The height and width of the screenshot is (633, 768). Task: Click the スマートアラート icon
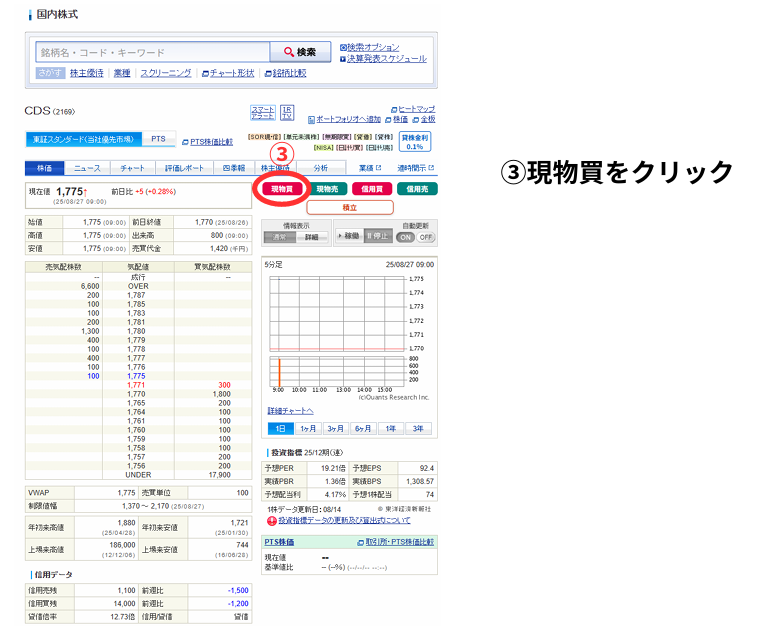262,112
